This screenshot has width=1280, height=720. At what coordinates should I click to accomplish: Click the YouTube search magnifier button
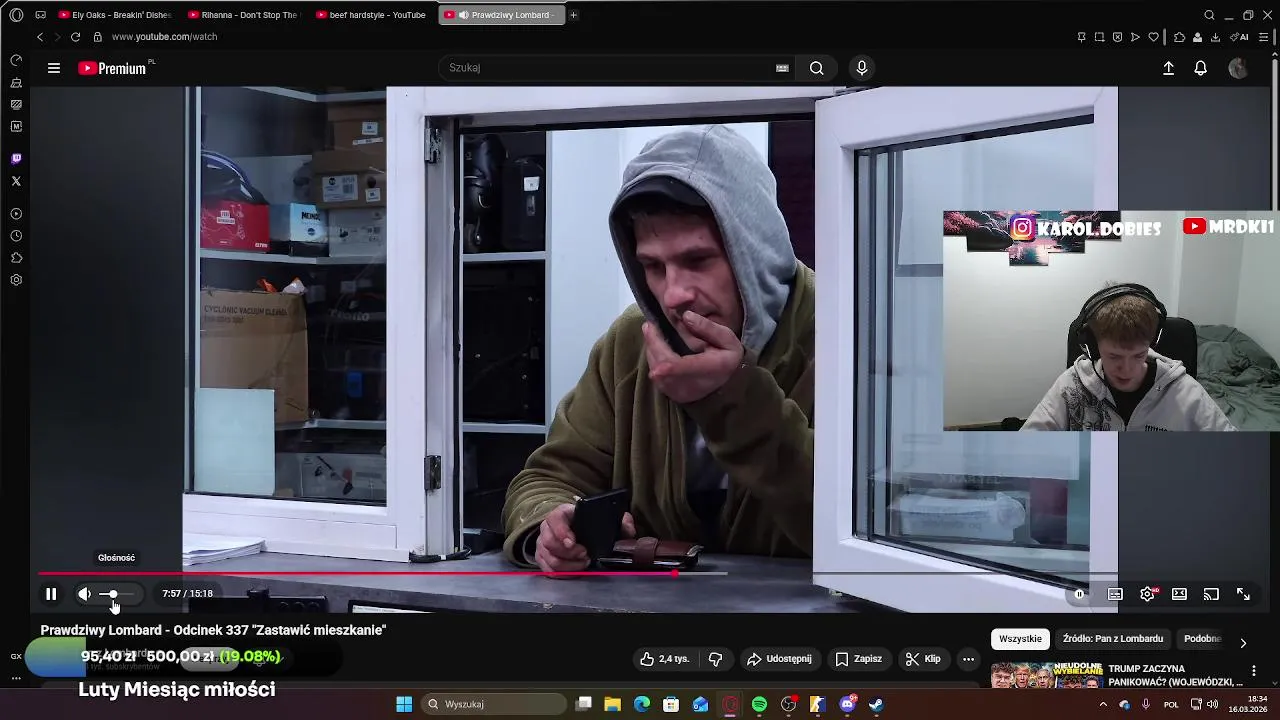point(817,68)
